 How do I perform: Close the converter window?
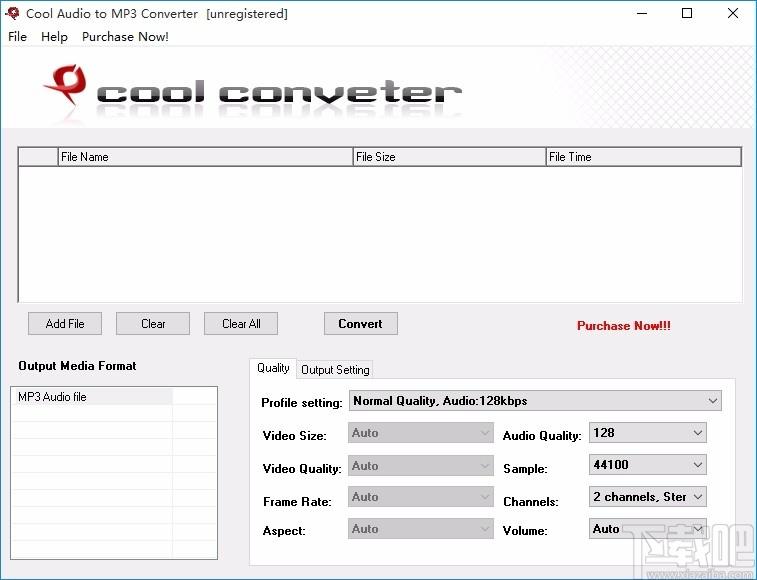pyautogui.click(x=733, y=14)
